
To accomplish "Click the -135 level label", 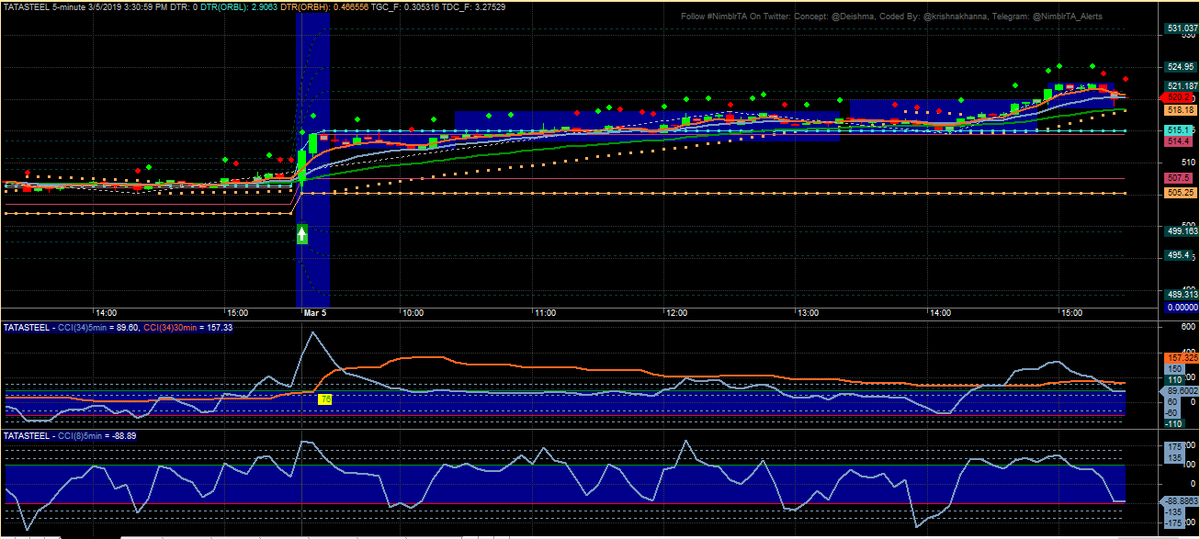I will coord(1175,511).
